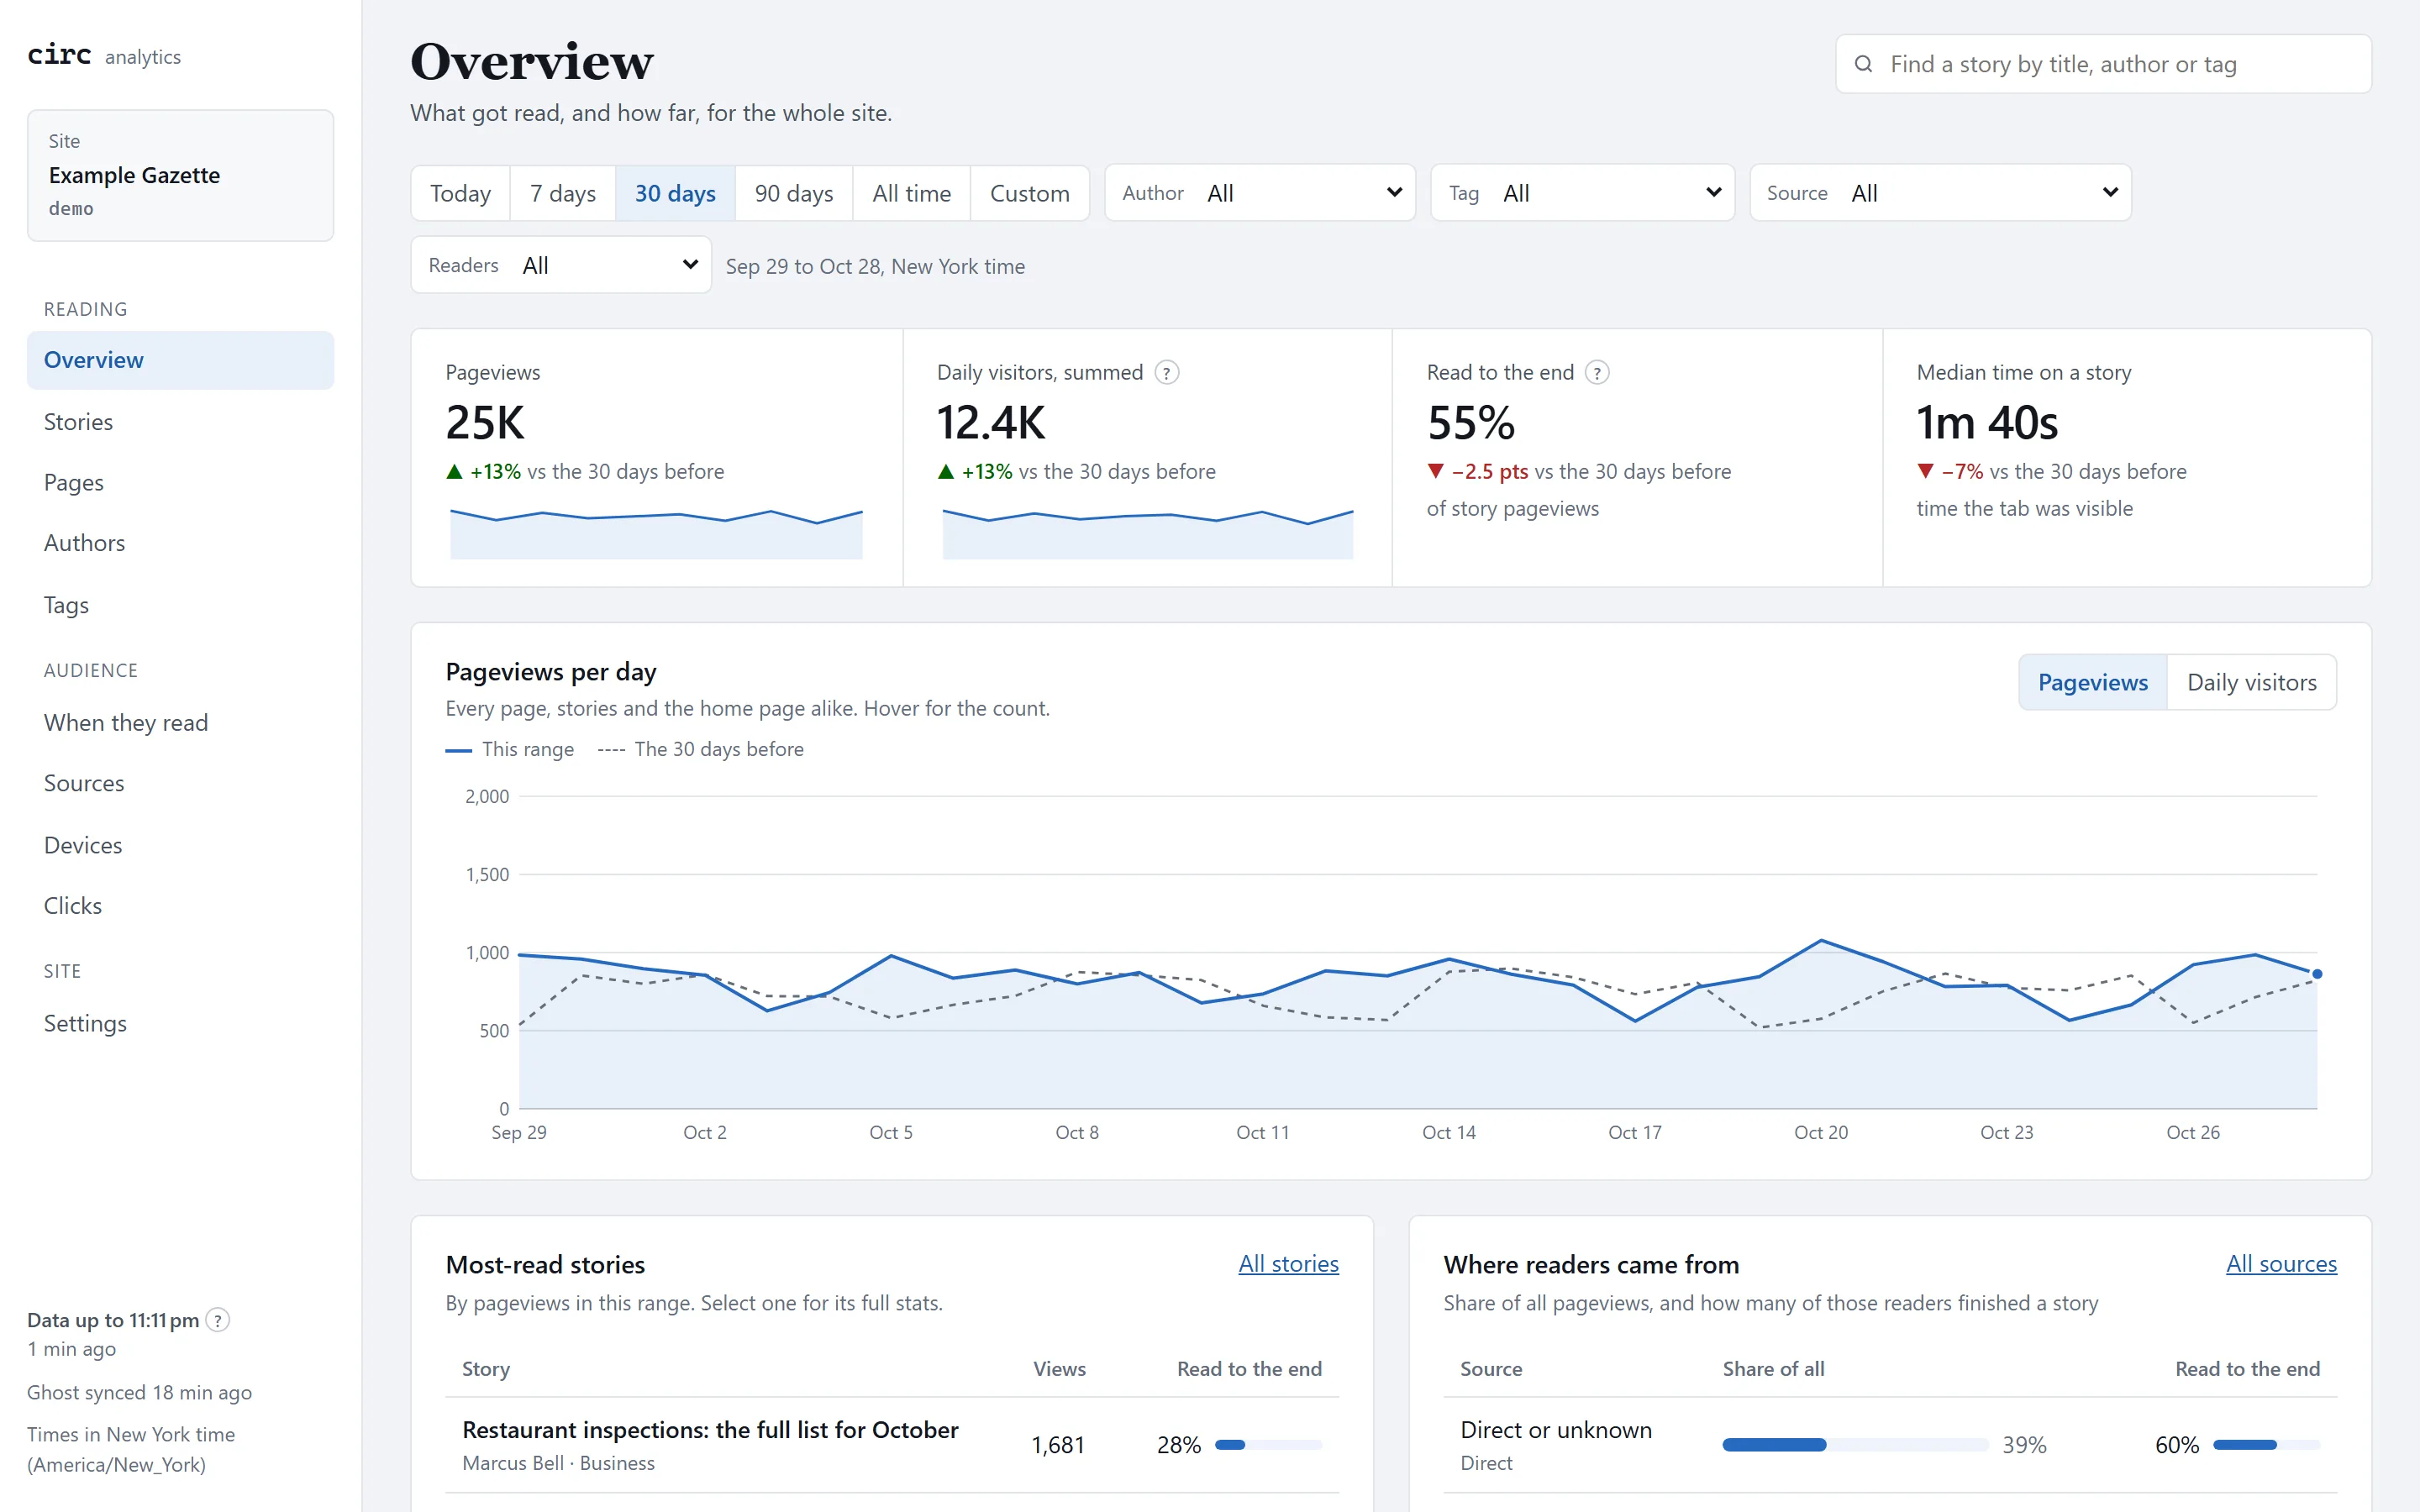Follow the All stories link
This screenshot has width=2420, height=1512.
[1288, 1264]
